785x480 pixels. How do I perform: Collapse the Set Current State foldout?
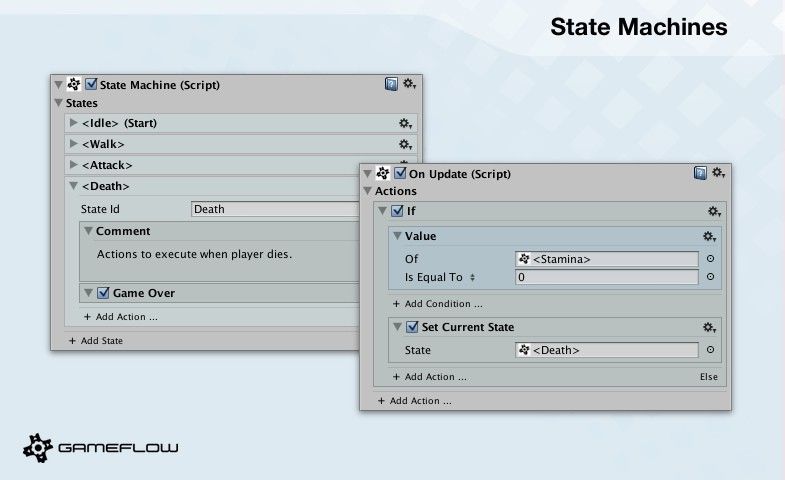pos(398,327)
